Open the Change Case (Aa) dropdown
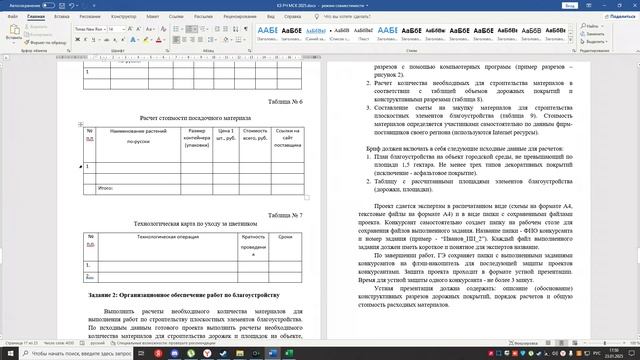 point(150,29)
